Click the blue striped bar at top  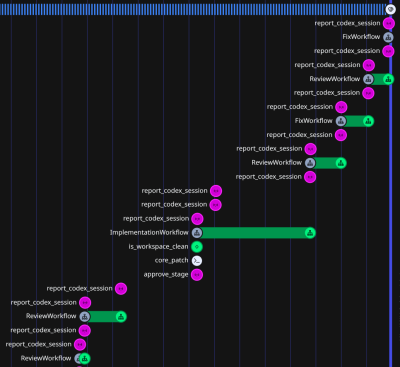(x=193, y=9)
